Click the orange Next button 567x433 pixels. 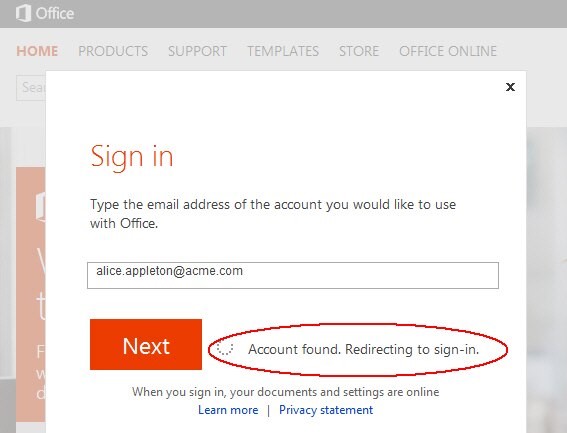click(146, 344)
